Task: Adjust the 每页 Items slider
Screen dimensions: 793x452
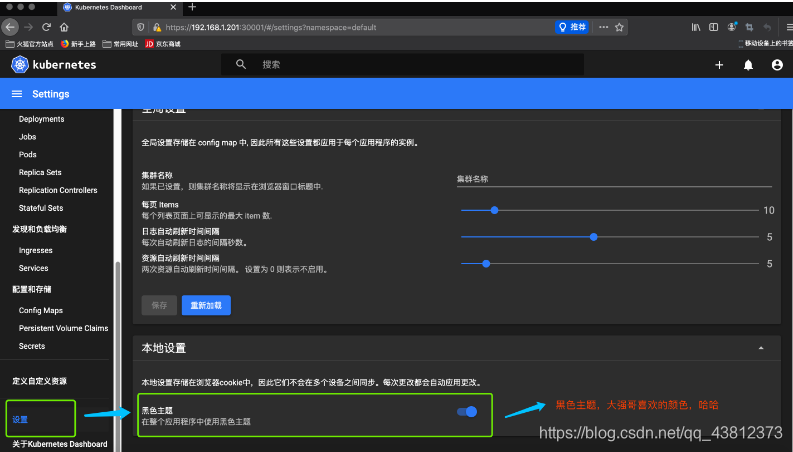Action: 609,210
